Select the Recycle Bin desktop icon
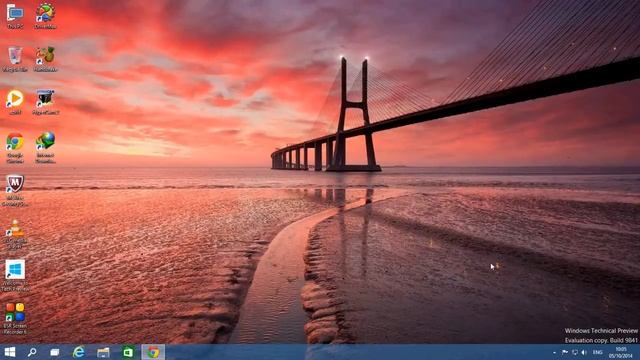640x360 pixels. click(x=15, y=59)
